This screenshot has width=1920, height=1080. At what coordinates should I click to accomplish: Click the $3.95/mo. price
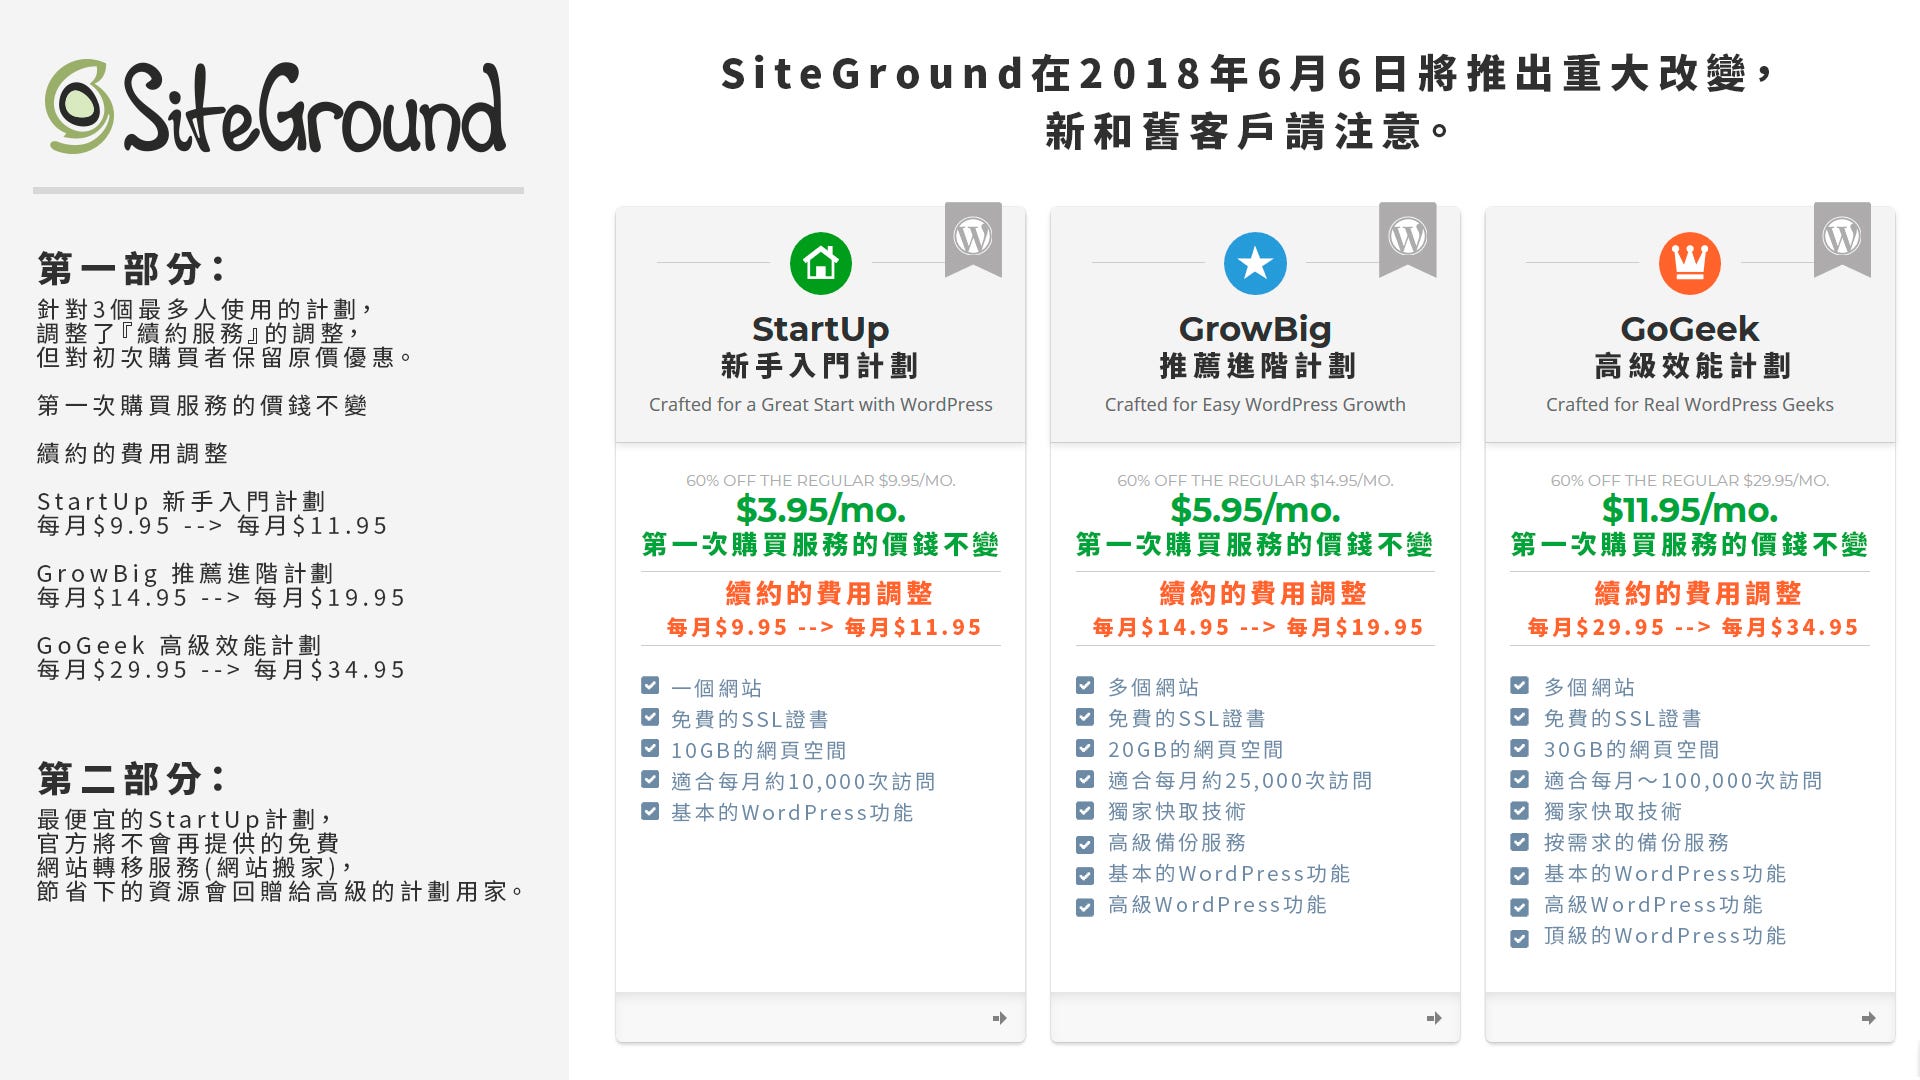(x=821, y=510)
